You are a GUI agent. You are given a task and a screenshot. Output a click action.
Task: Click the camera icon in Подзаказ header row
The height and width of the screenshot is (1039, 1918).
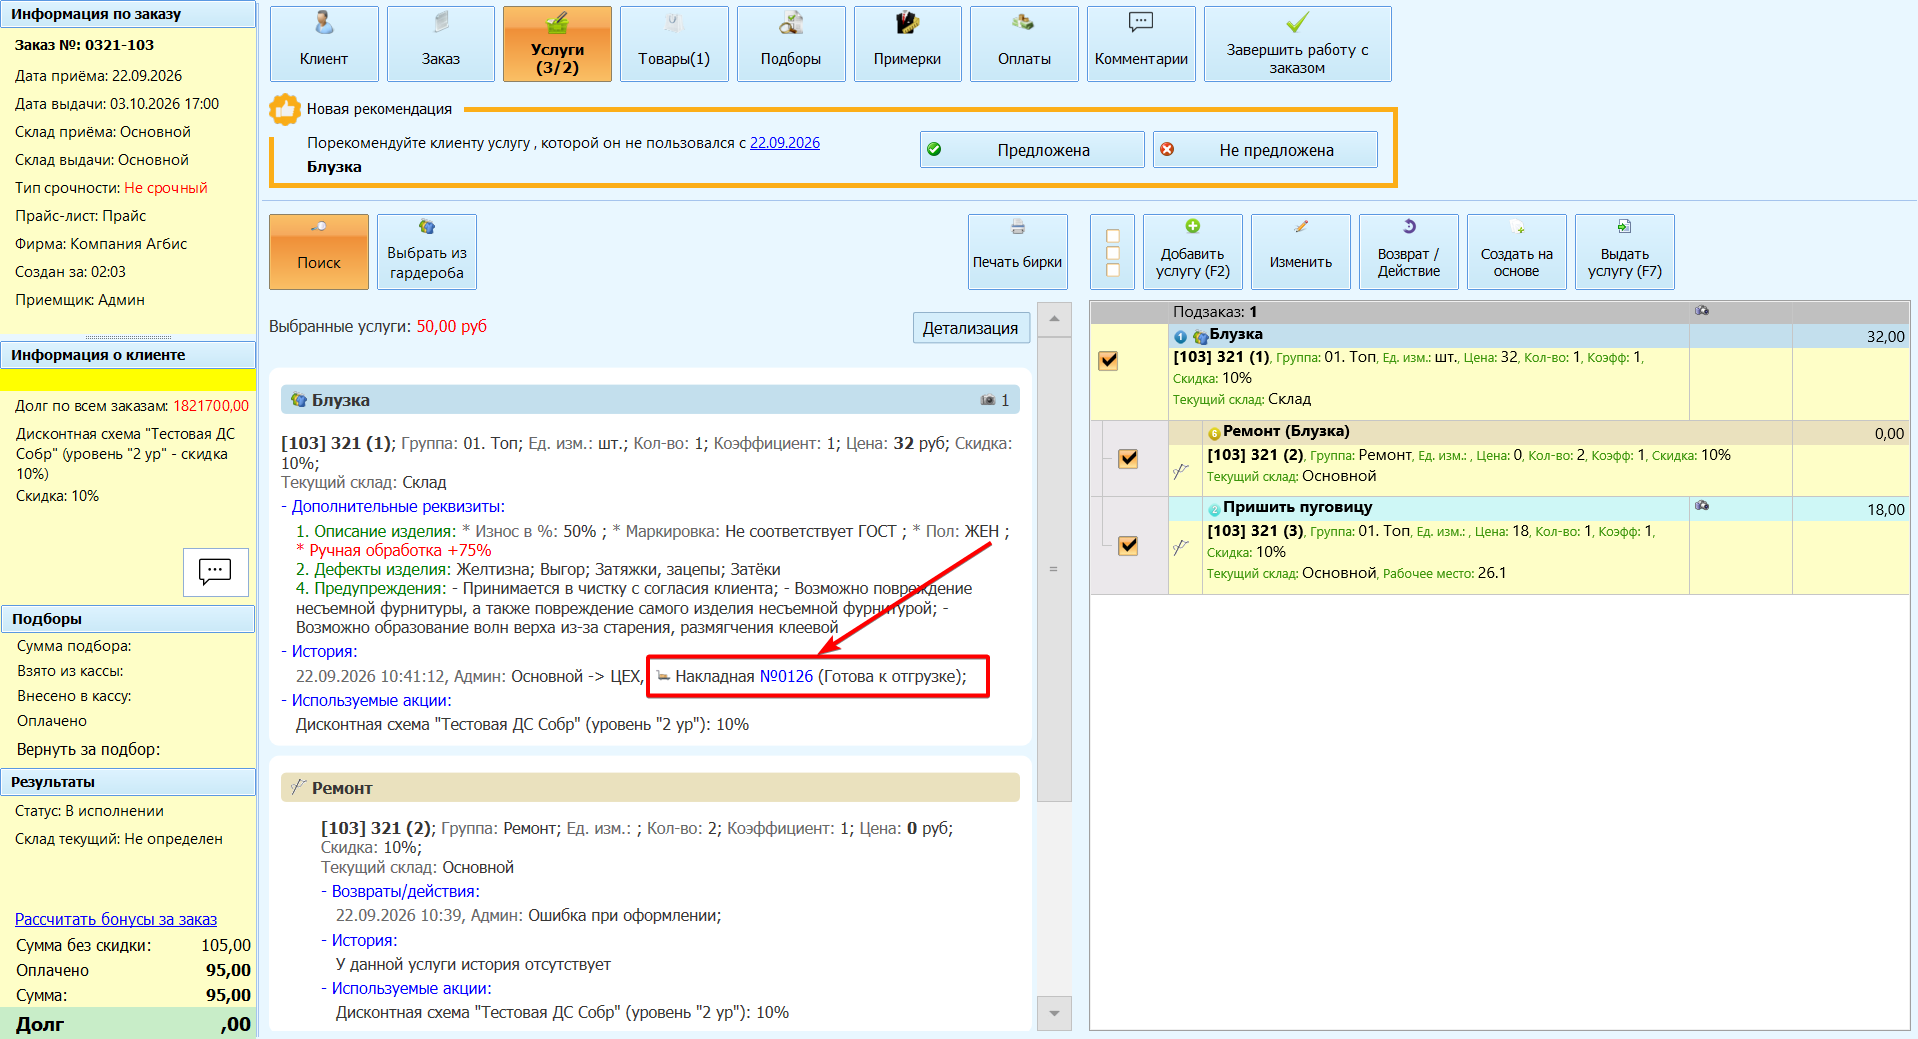point(1702,311)
